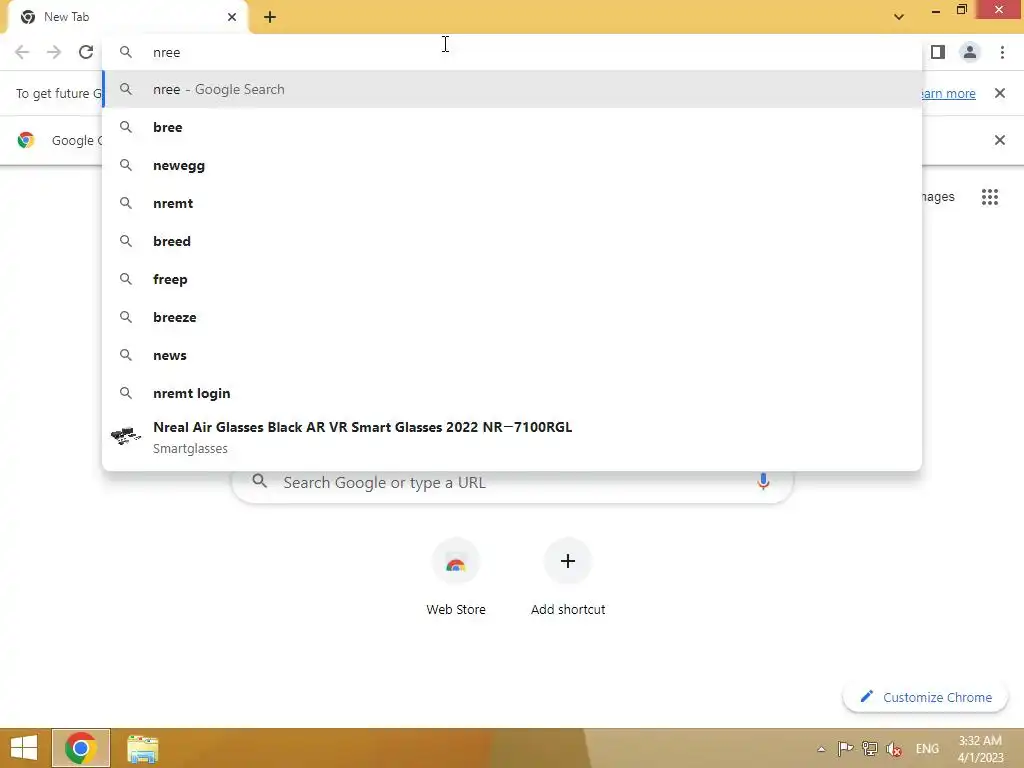The image size is (1024, 768).
Task: Choose the news suggestion
Action: point(512,355)
